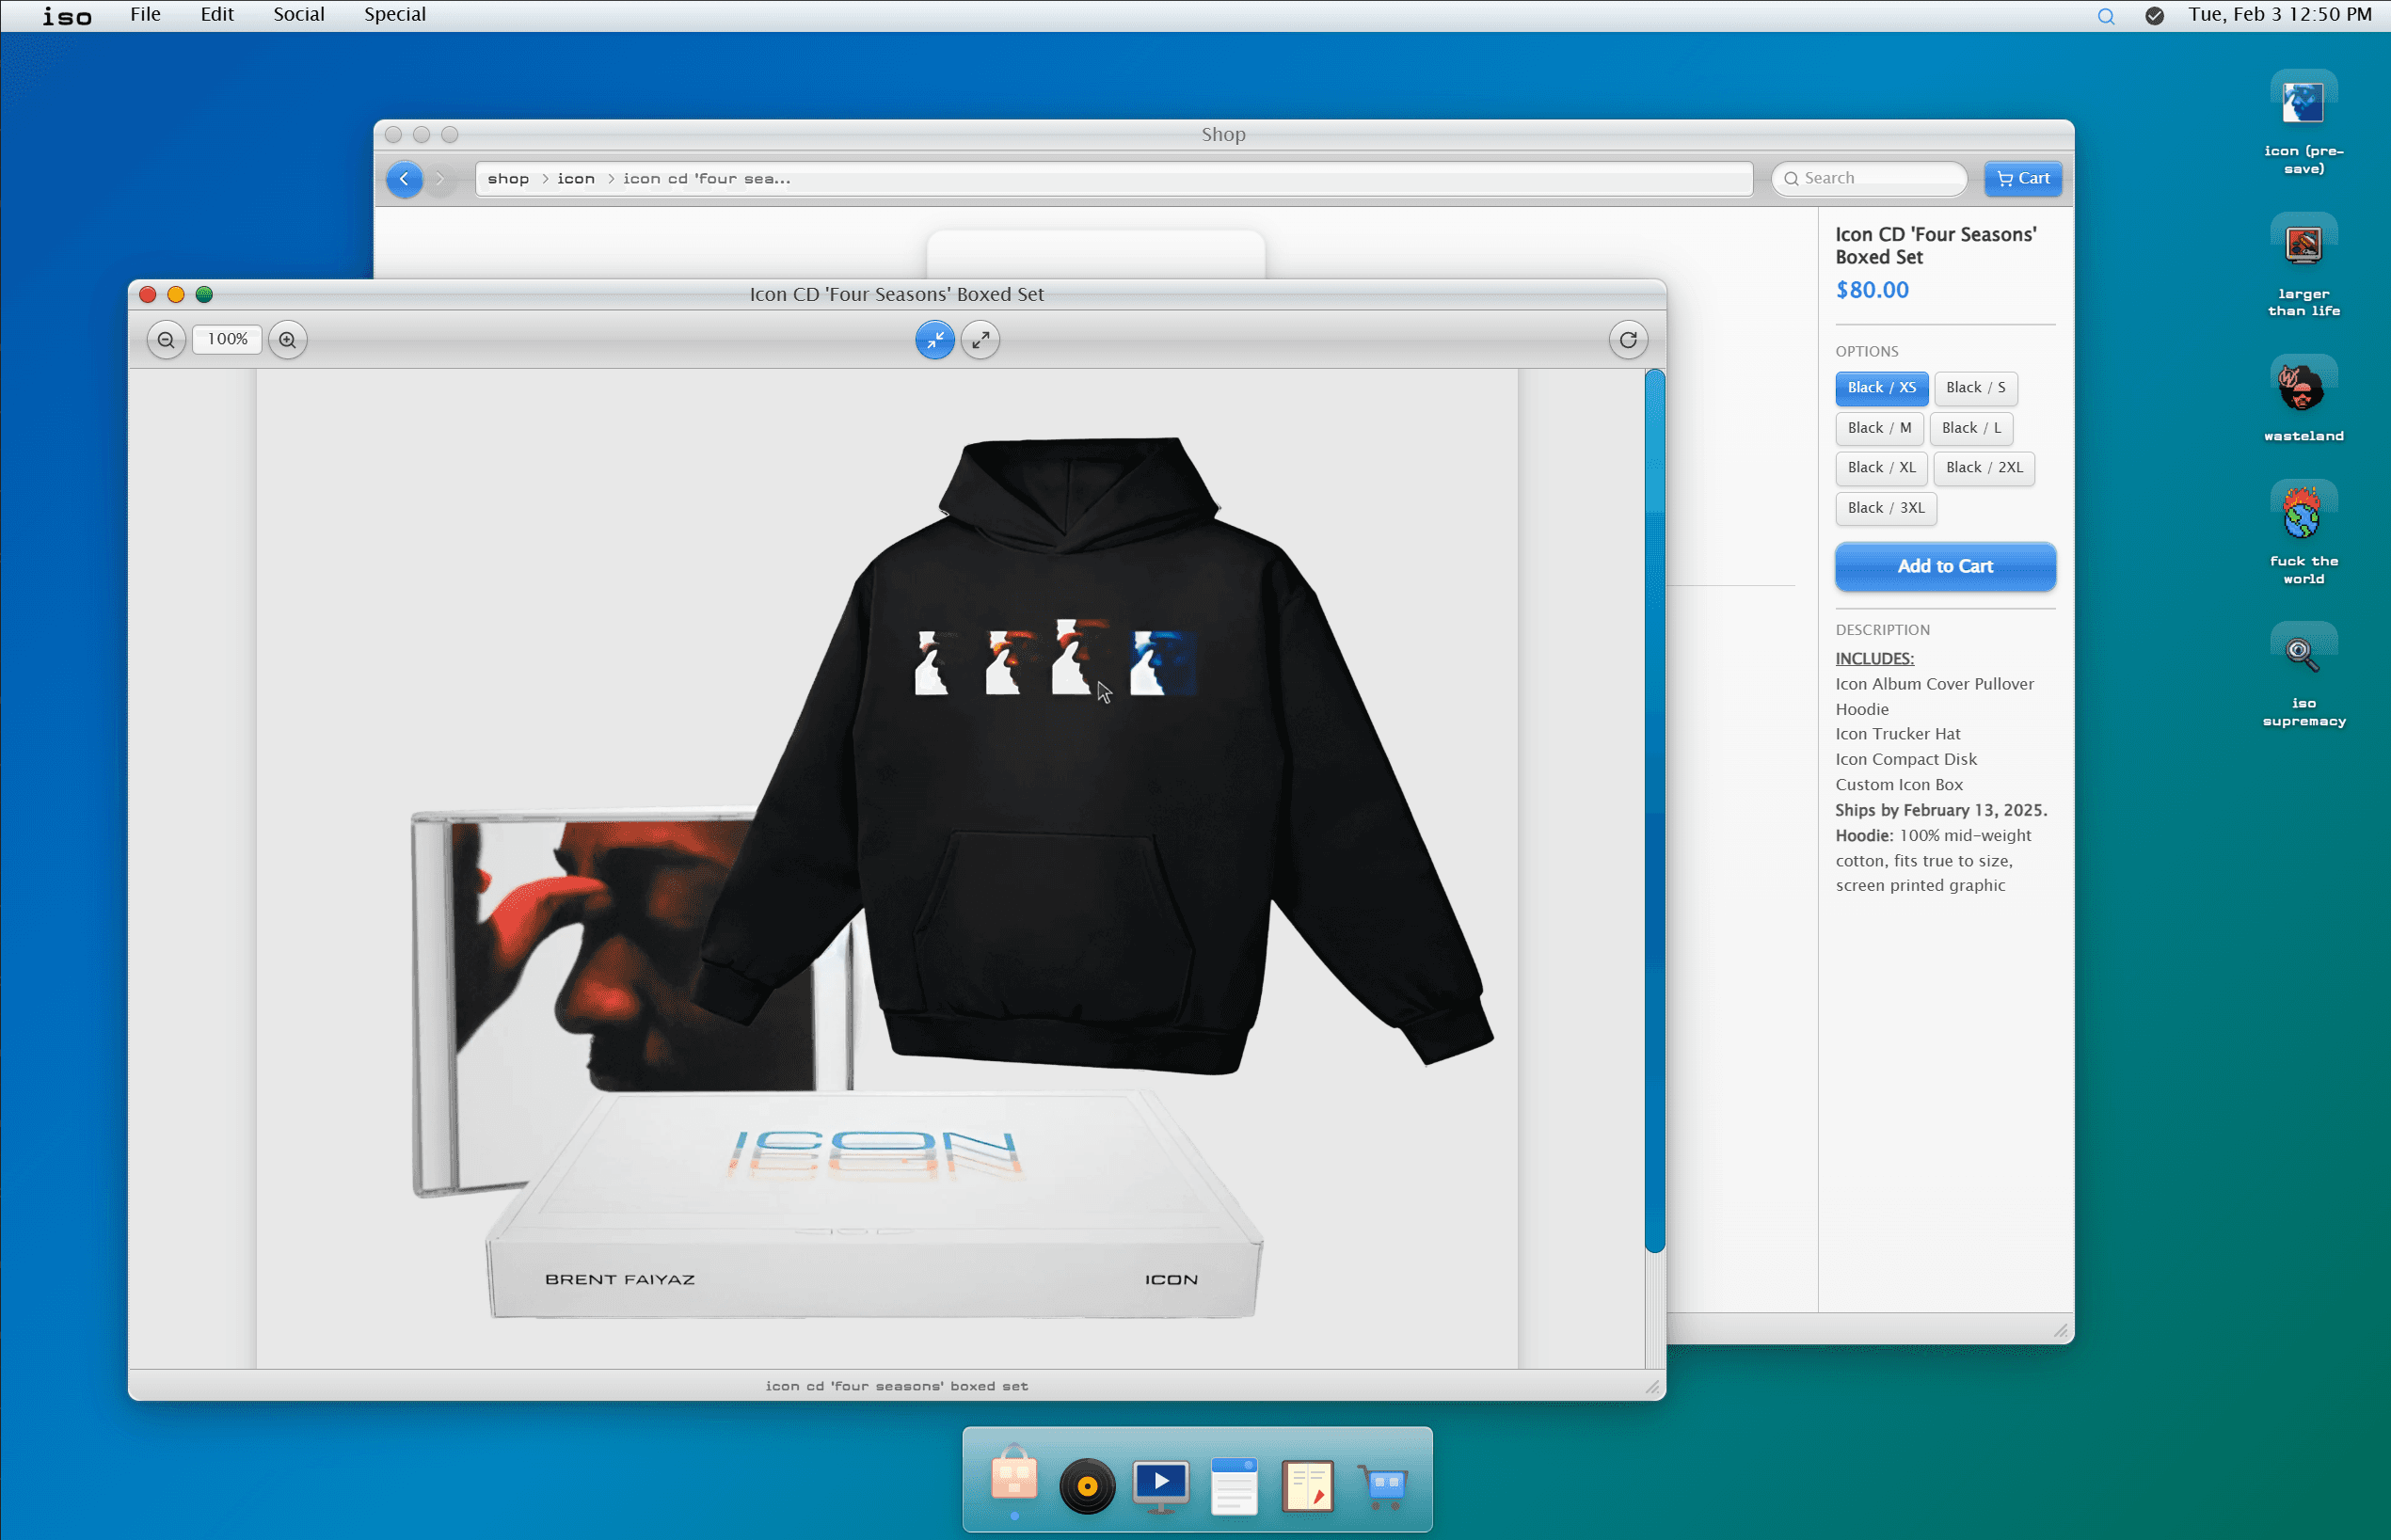Click the Shop search field
Image resolution: width=2391 pixels, height=1540 pixels.
[1870, 179]
